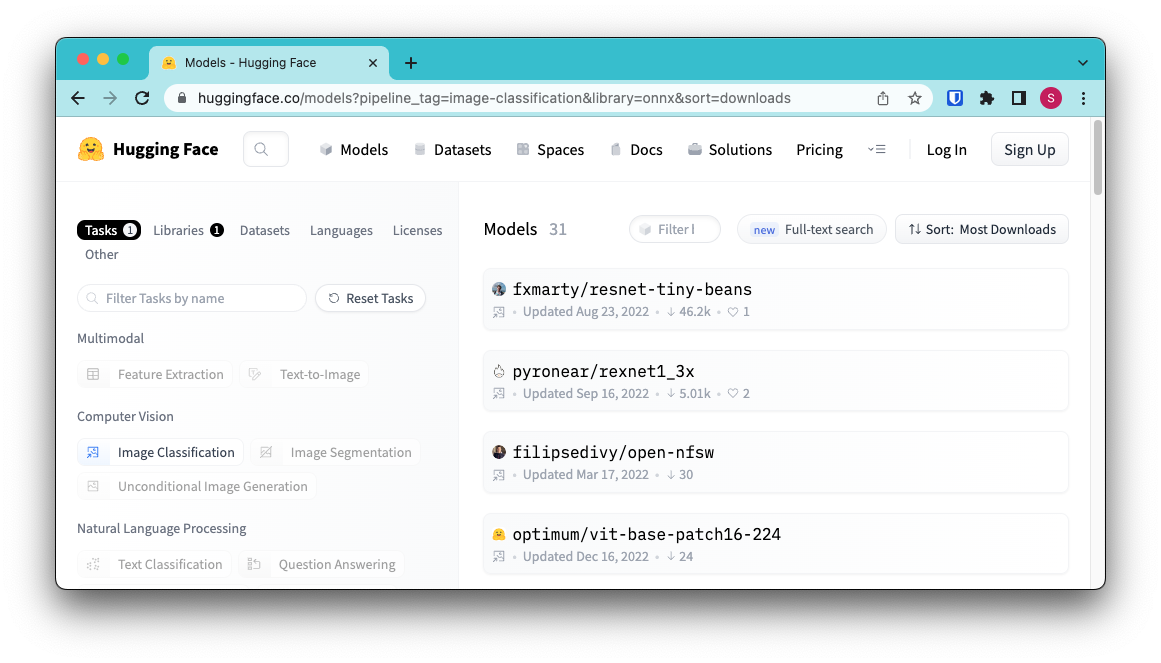Toggle the Image Segmentation task filter
The image size is (1161, 663).
tap(335, 452)
